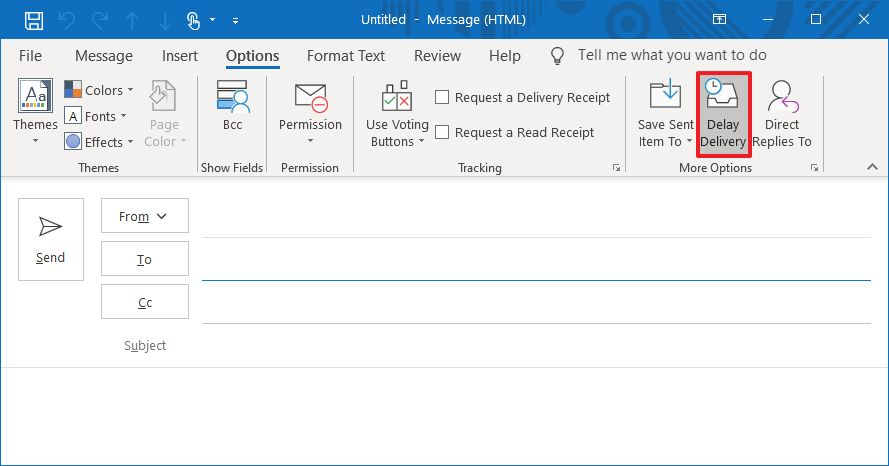Switch to the Insert tab
Viewport: 889px width, 466px height.
tap(180, 56)
